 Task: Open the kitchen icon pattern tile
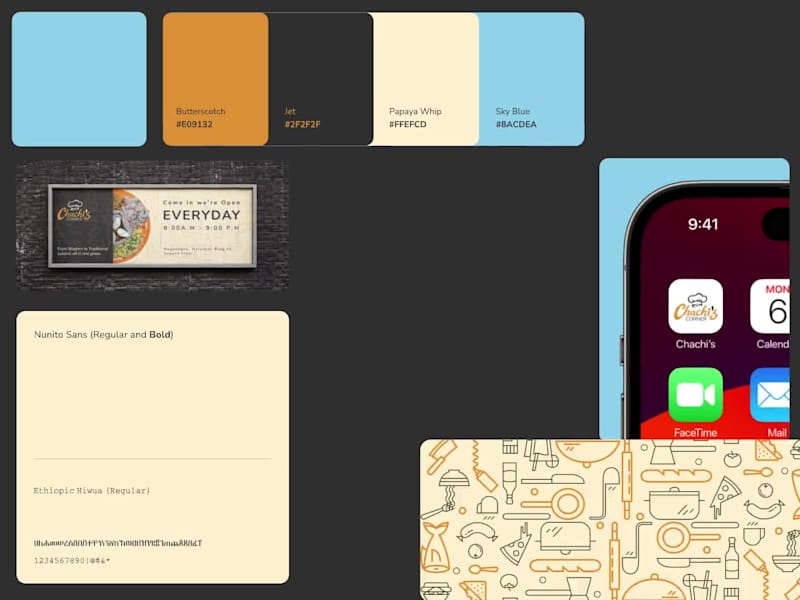[x=610, y=519]
